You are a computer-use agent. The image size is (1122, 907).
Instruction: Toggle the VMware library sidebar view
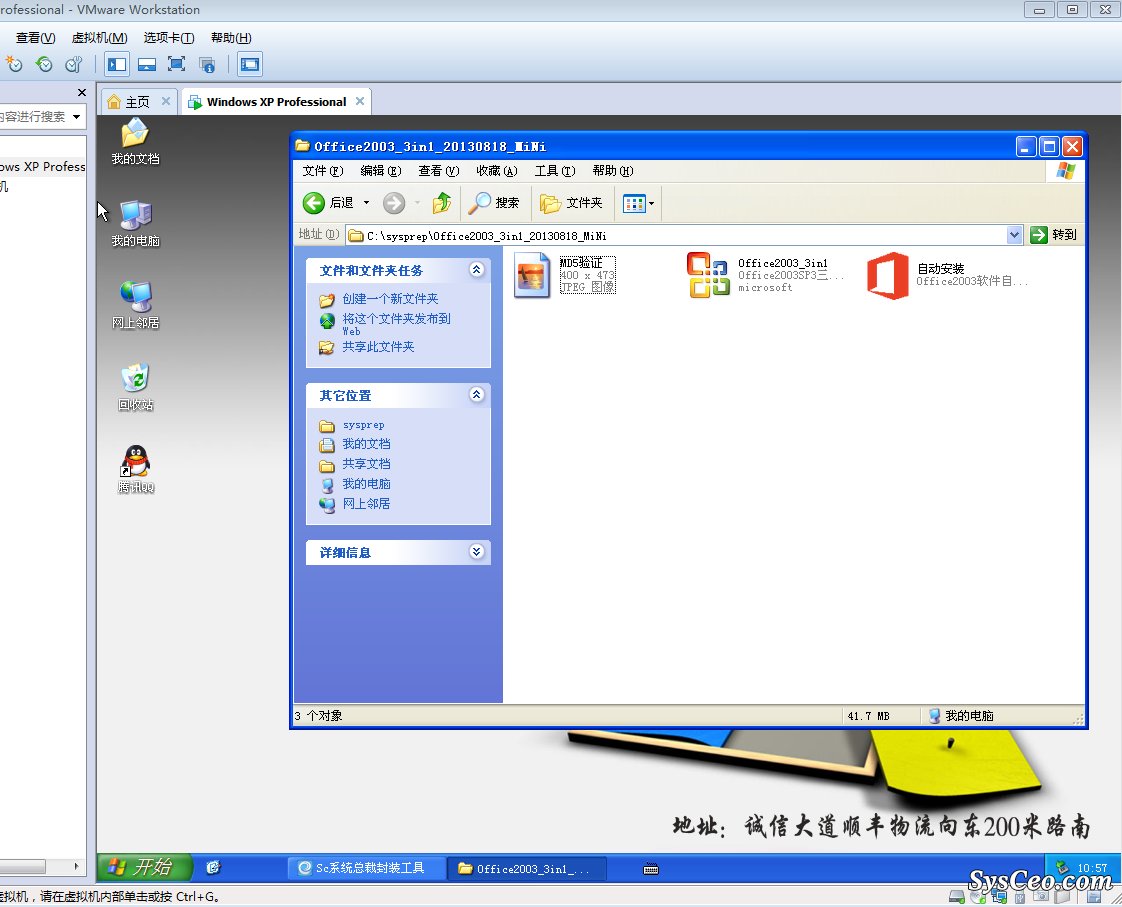point(117,64)
